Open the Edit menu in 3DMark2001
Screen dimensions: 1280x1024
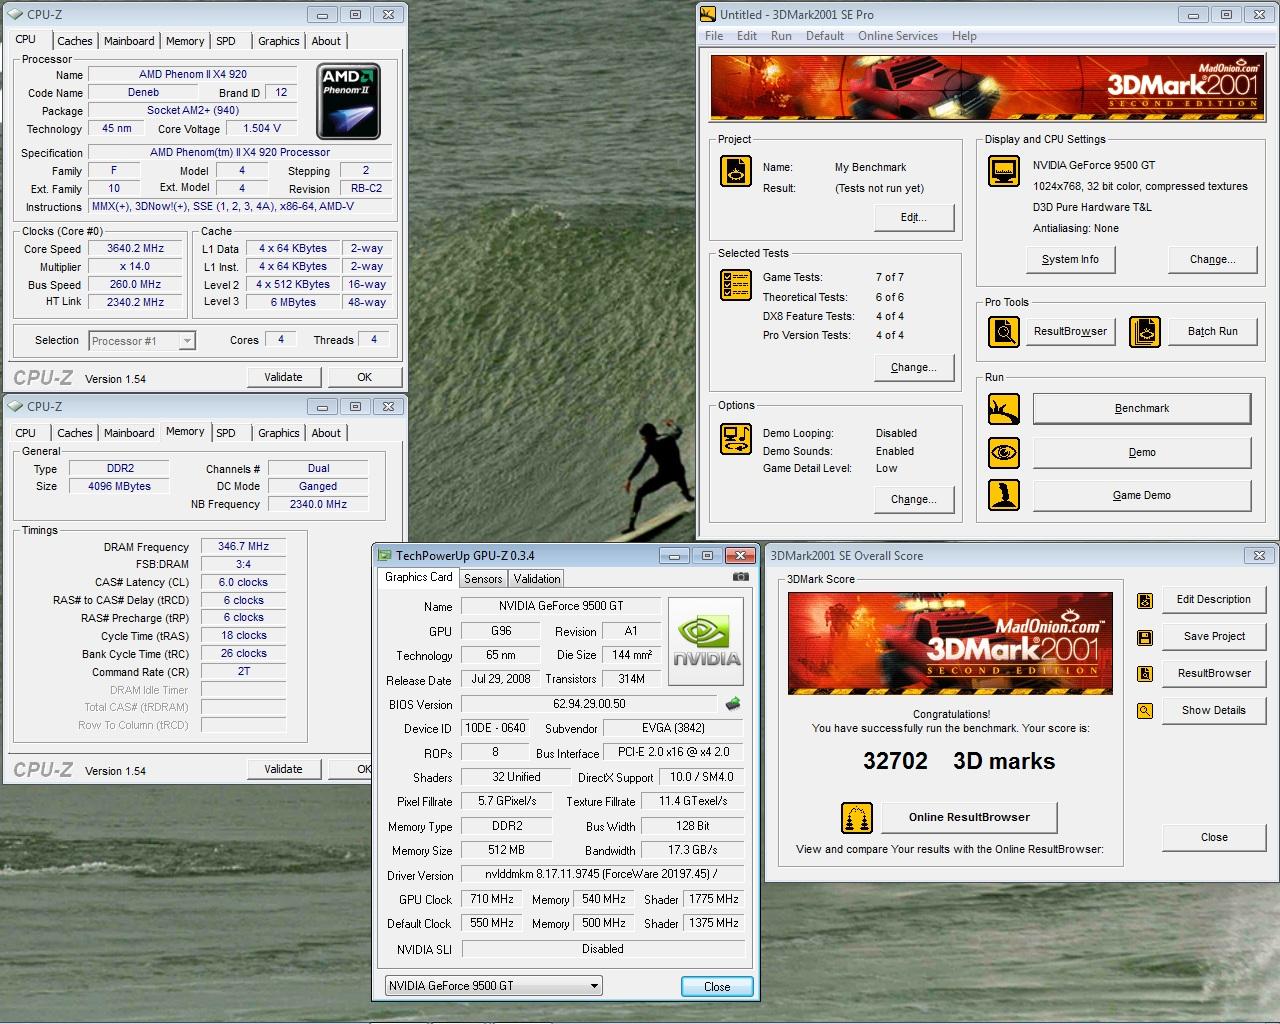(747, 36)
